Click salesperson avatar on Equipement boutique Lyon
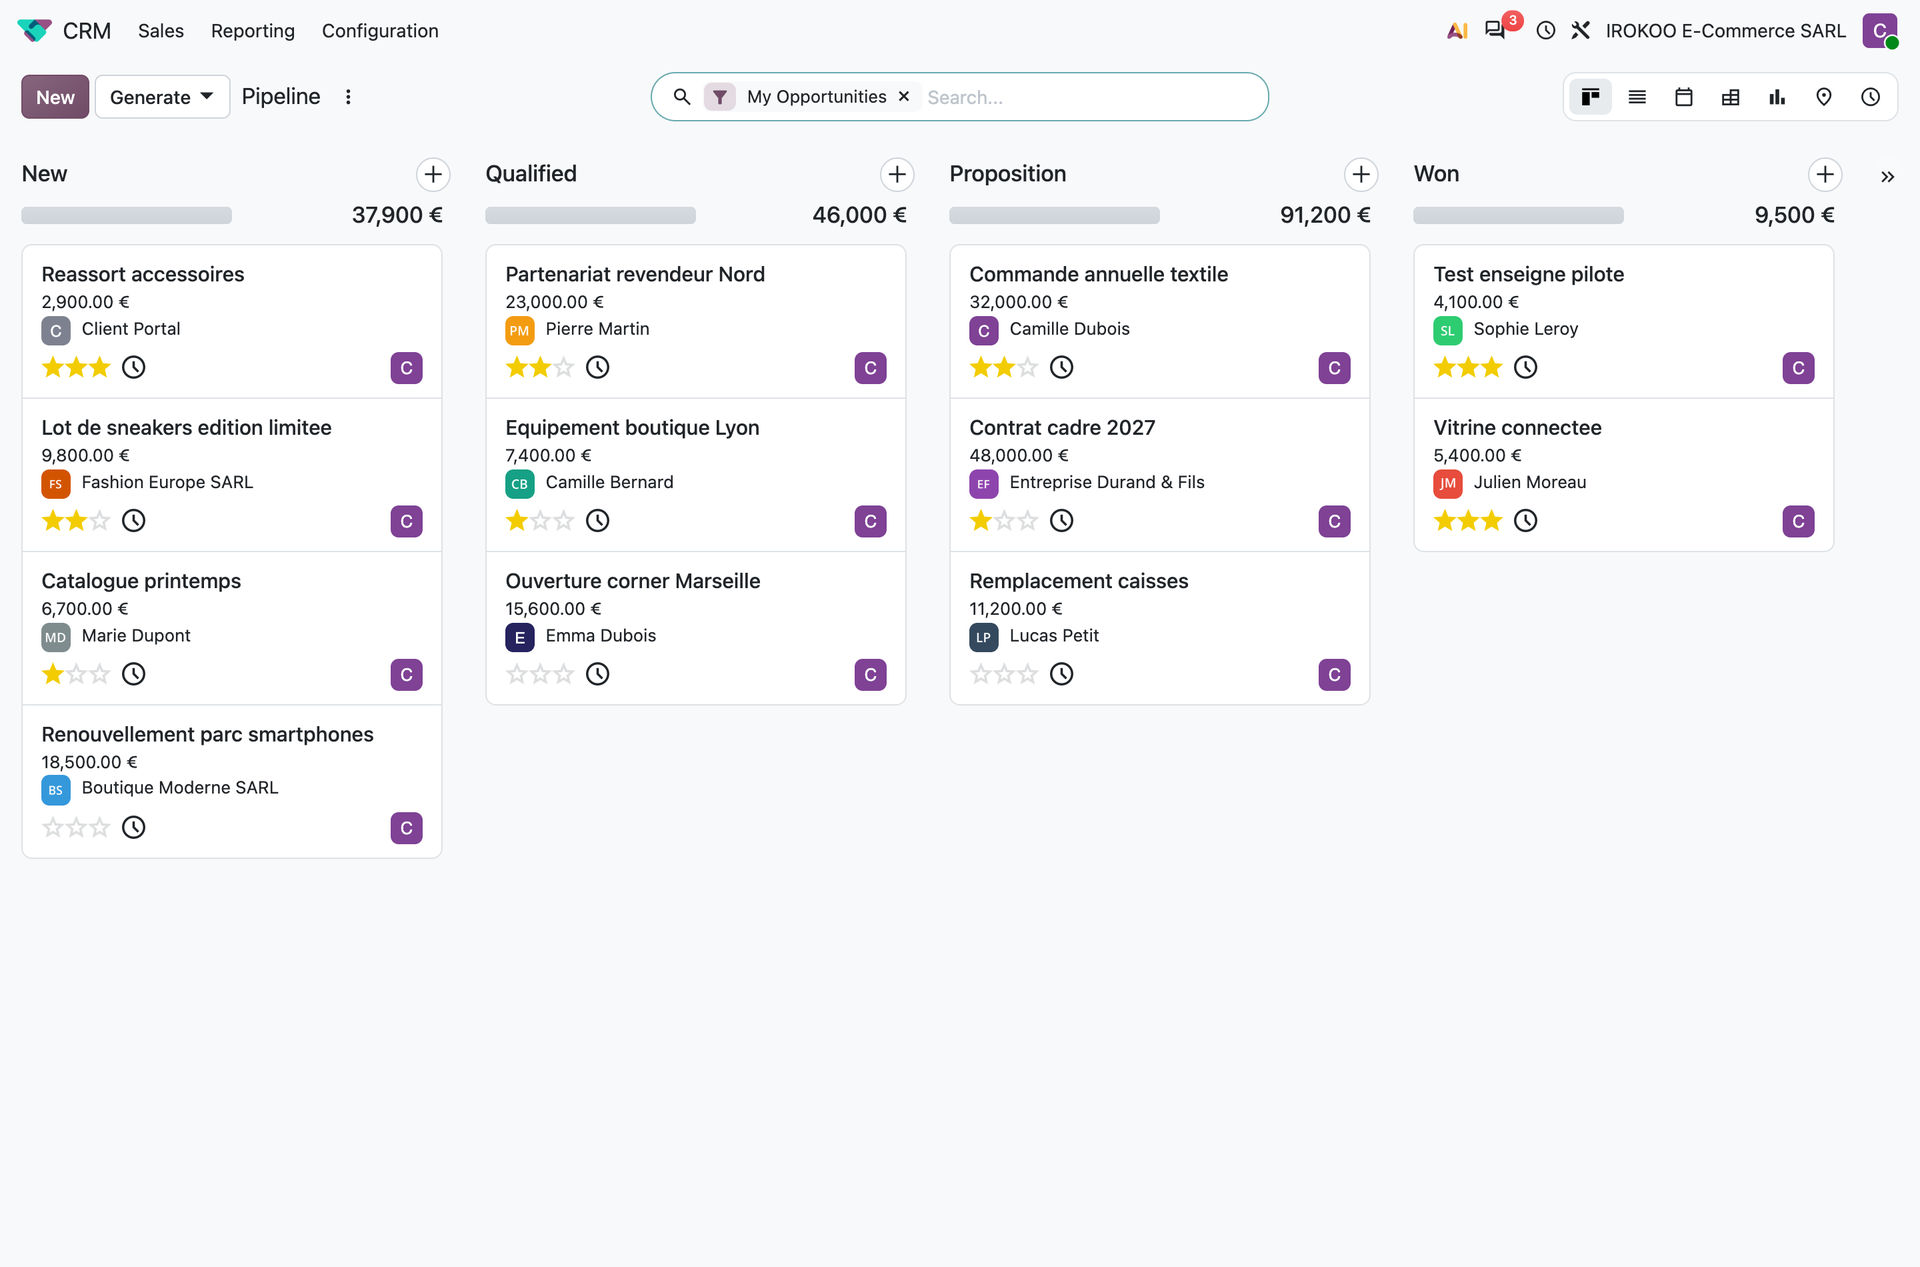This screenshot has width=1920, height=1267. [x=870, y=521]
